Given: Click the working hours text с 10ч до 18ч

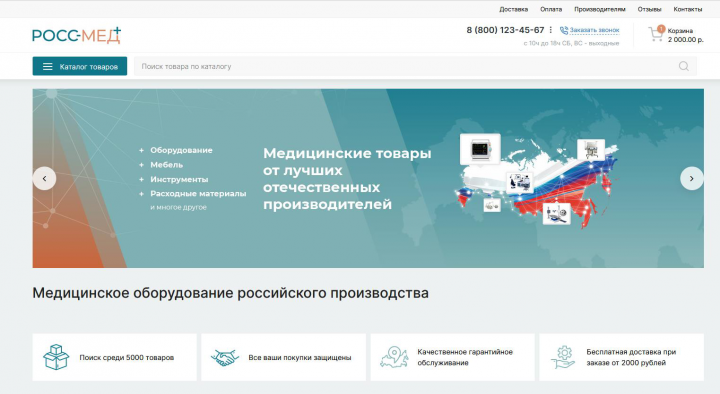Looking at the screenshot, I should [571, 43].
